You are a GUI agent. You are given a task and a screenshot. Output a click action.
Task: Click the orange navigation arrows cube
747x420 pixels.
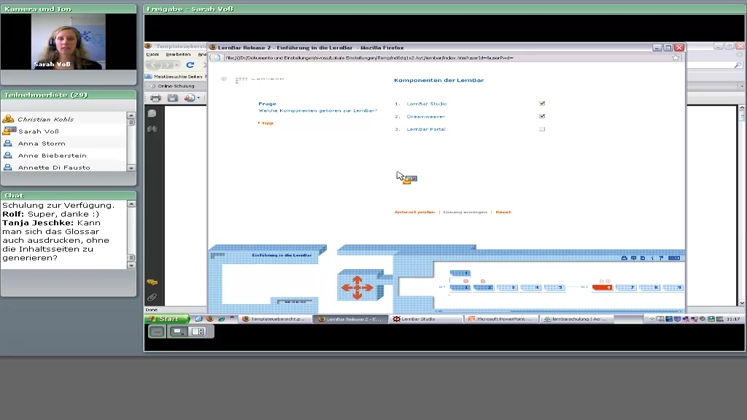coord(356,287)
